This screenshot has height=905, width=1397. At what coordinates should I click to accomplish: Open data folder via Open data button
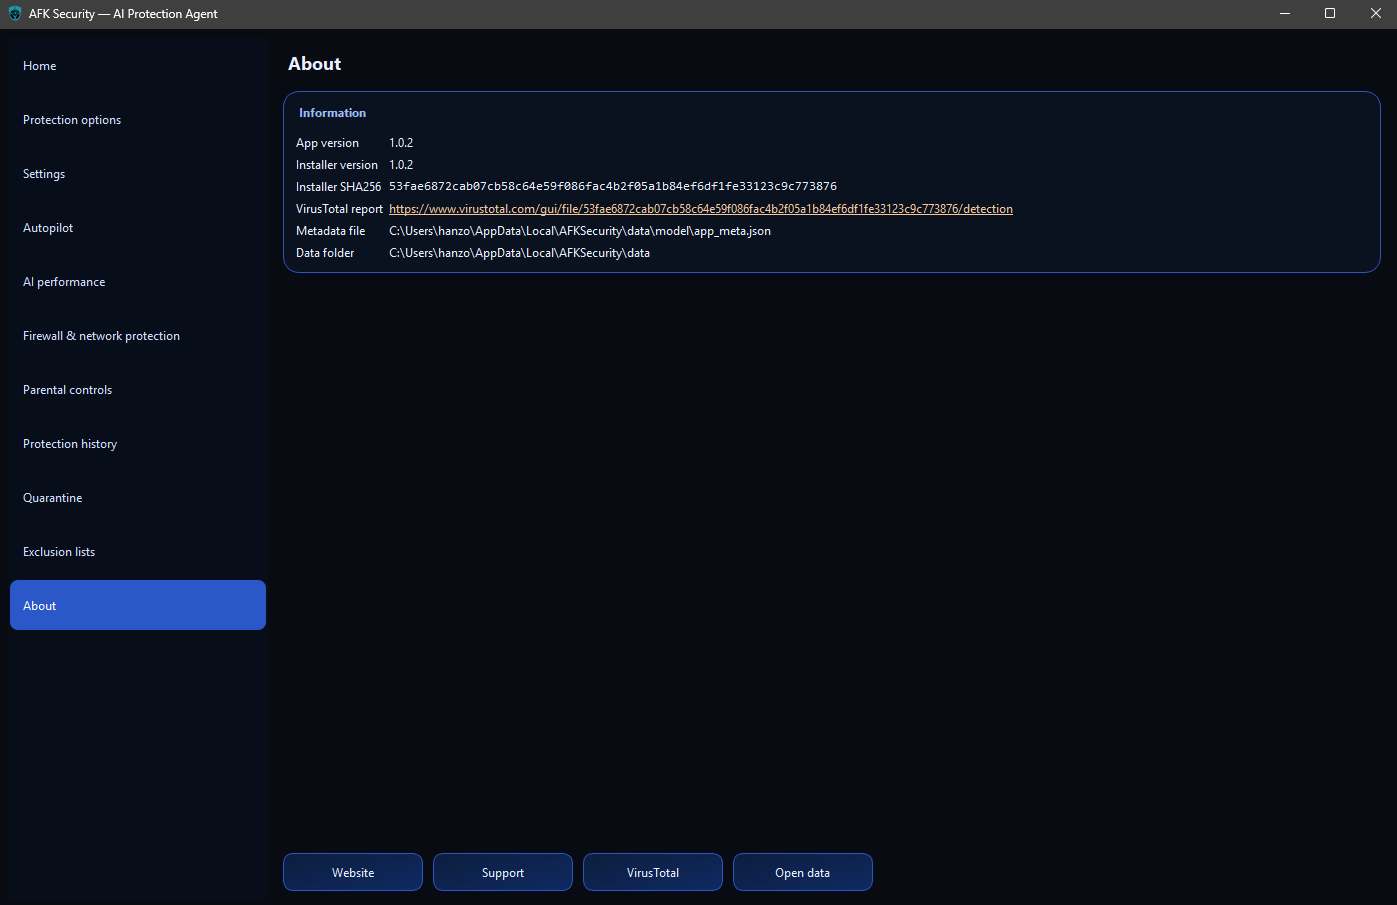[x=802, y=872]
